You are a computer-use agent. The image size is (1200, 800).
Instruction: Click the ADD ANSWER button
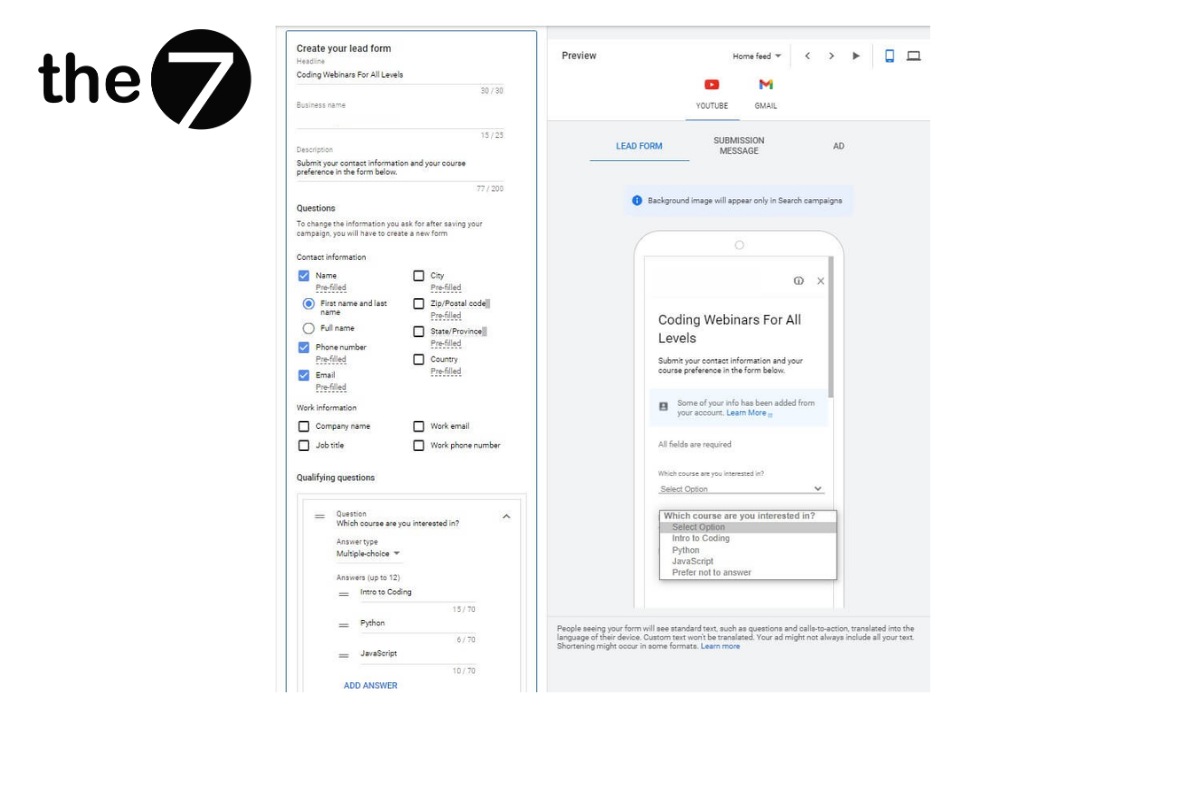[370, 686]
